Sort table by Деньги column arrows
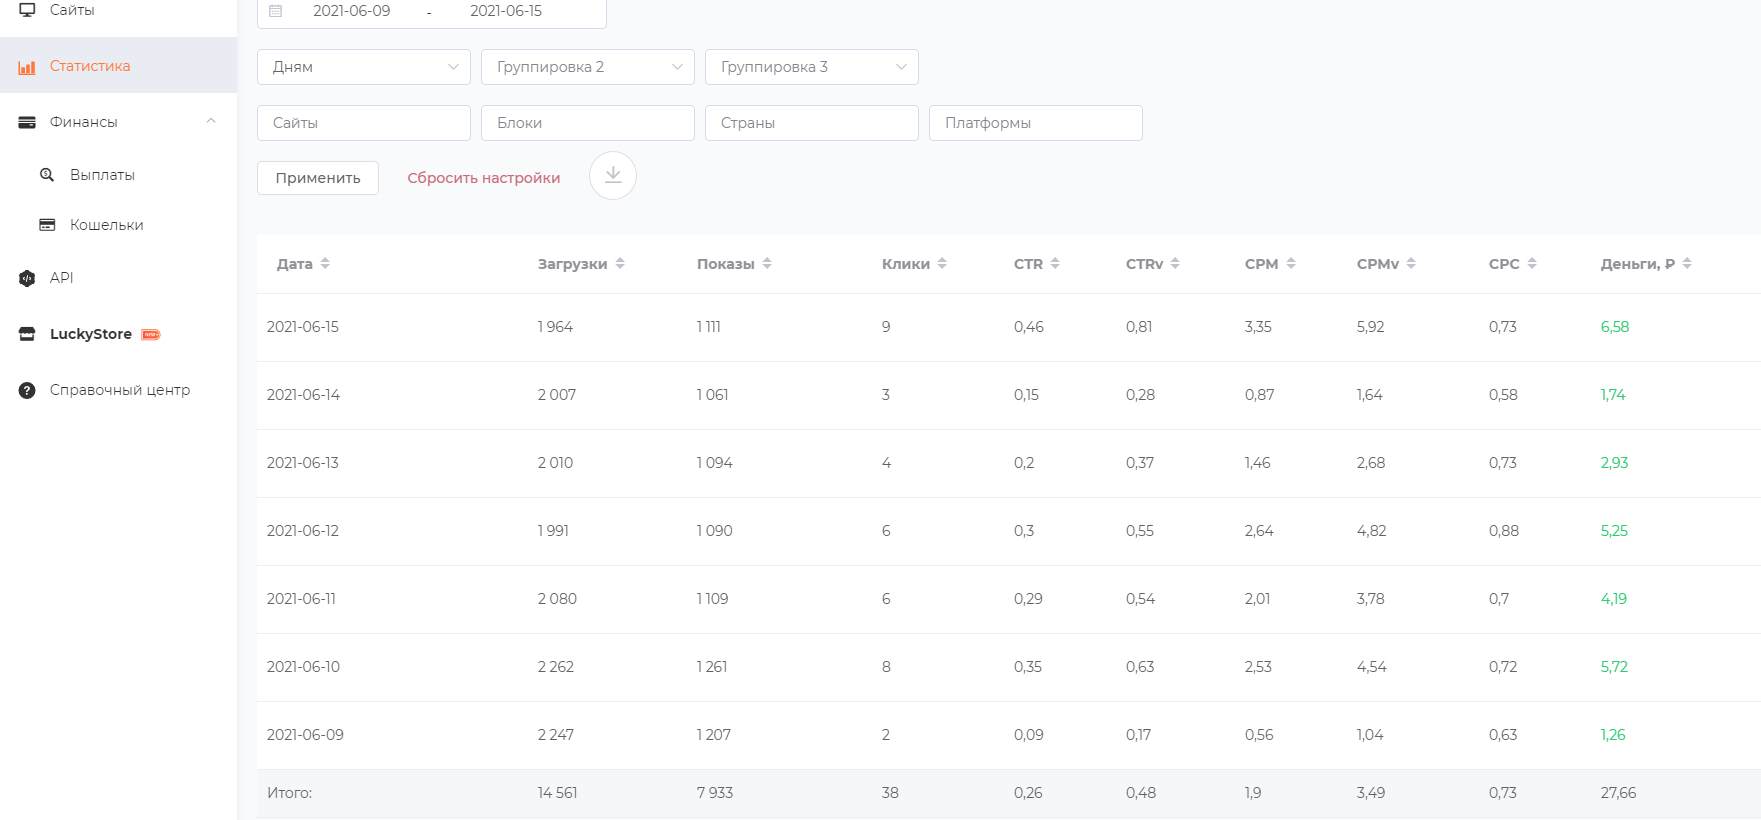The image size is (1761, 820). tap(1687, 264)
